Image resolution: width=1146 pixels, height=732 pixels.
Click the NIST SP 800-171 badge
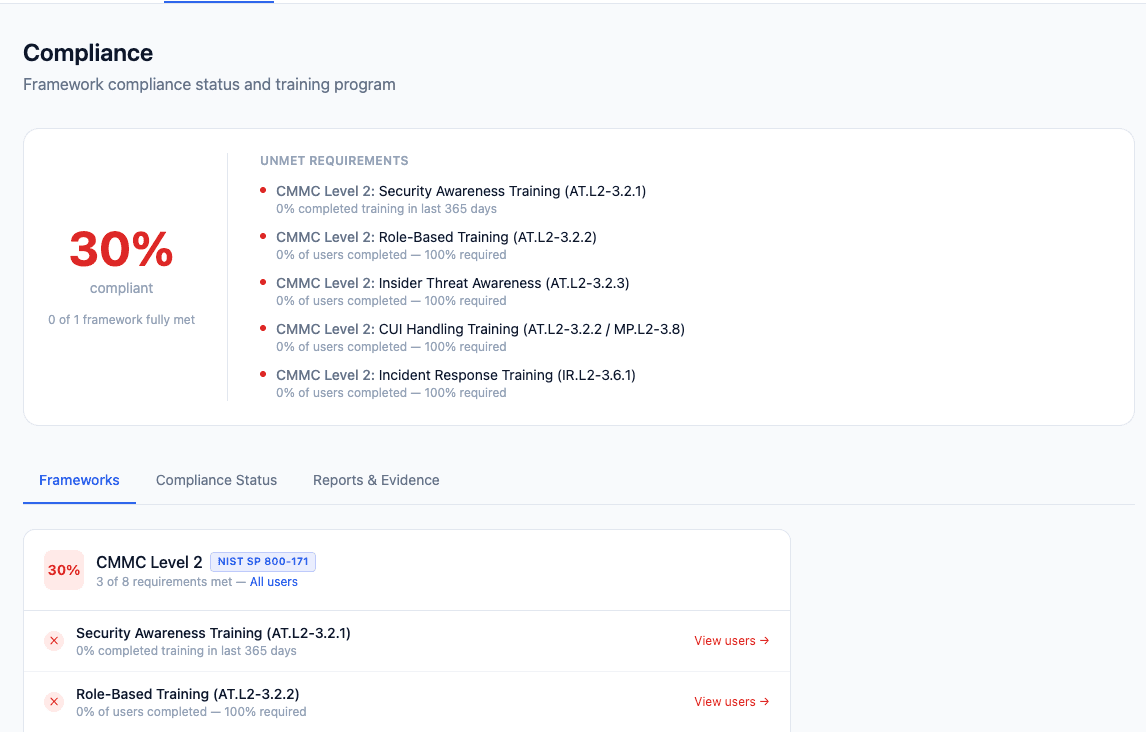[x=263, y=561]
